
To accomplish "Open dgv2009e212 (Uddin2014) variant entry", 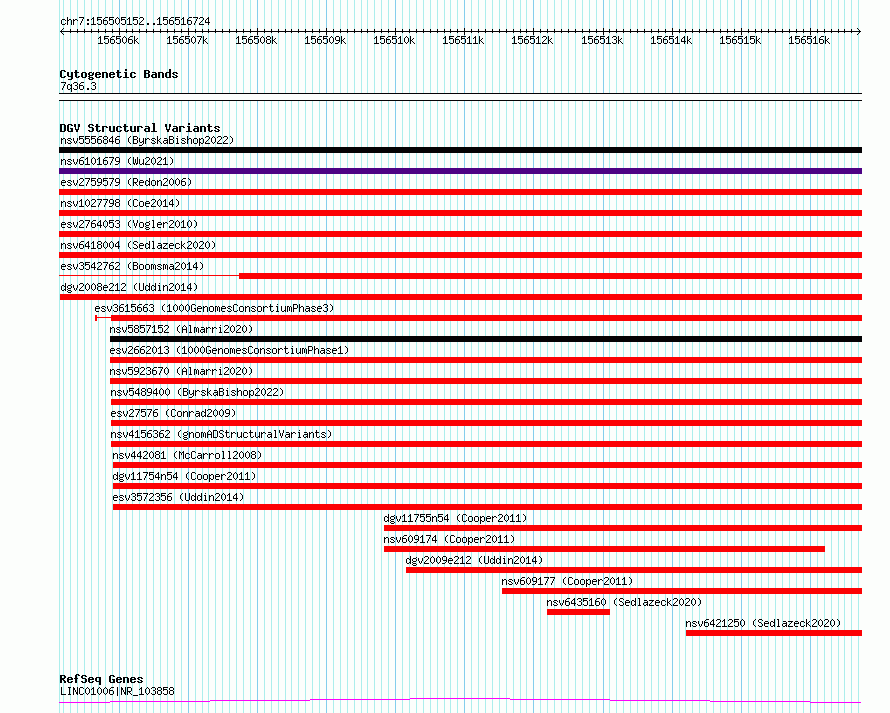I will 474,560.
